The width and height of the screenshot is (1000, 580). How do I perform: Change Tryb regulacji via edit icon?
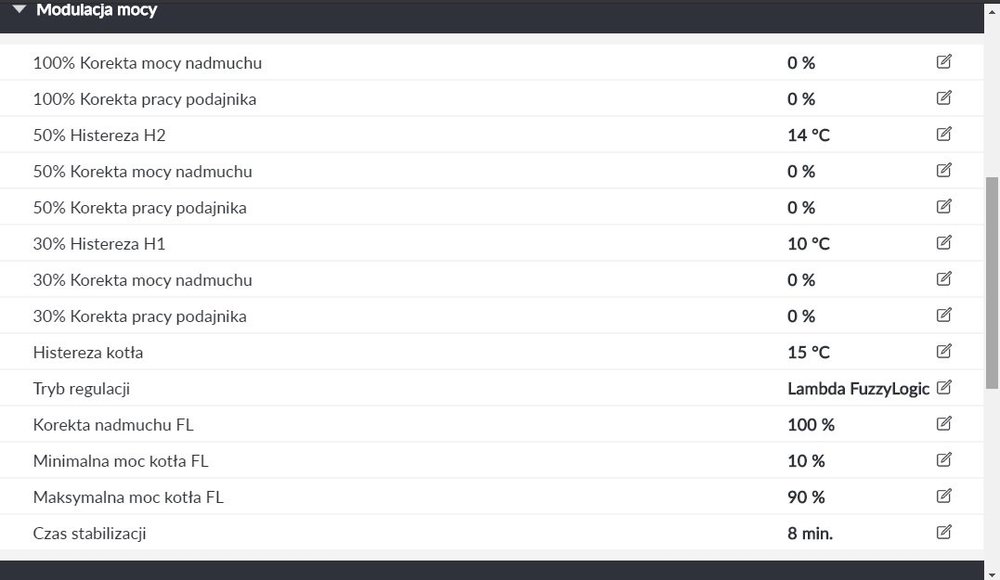click(x=944, y=388)
